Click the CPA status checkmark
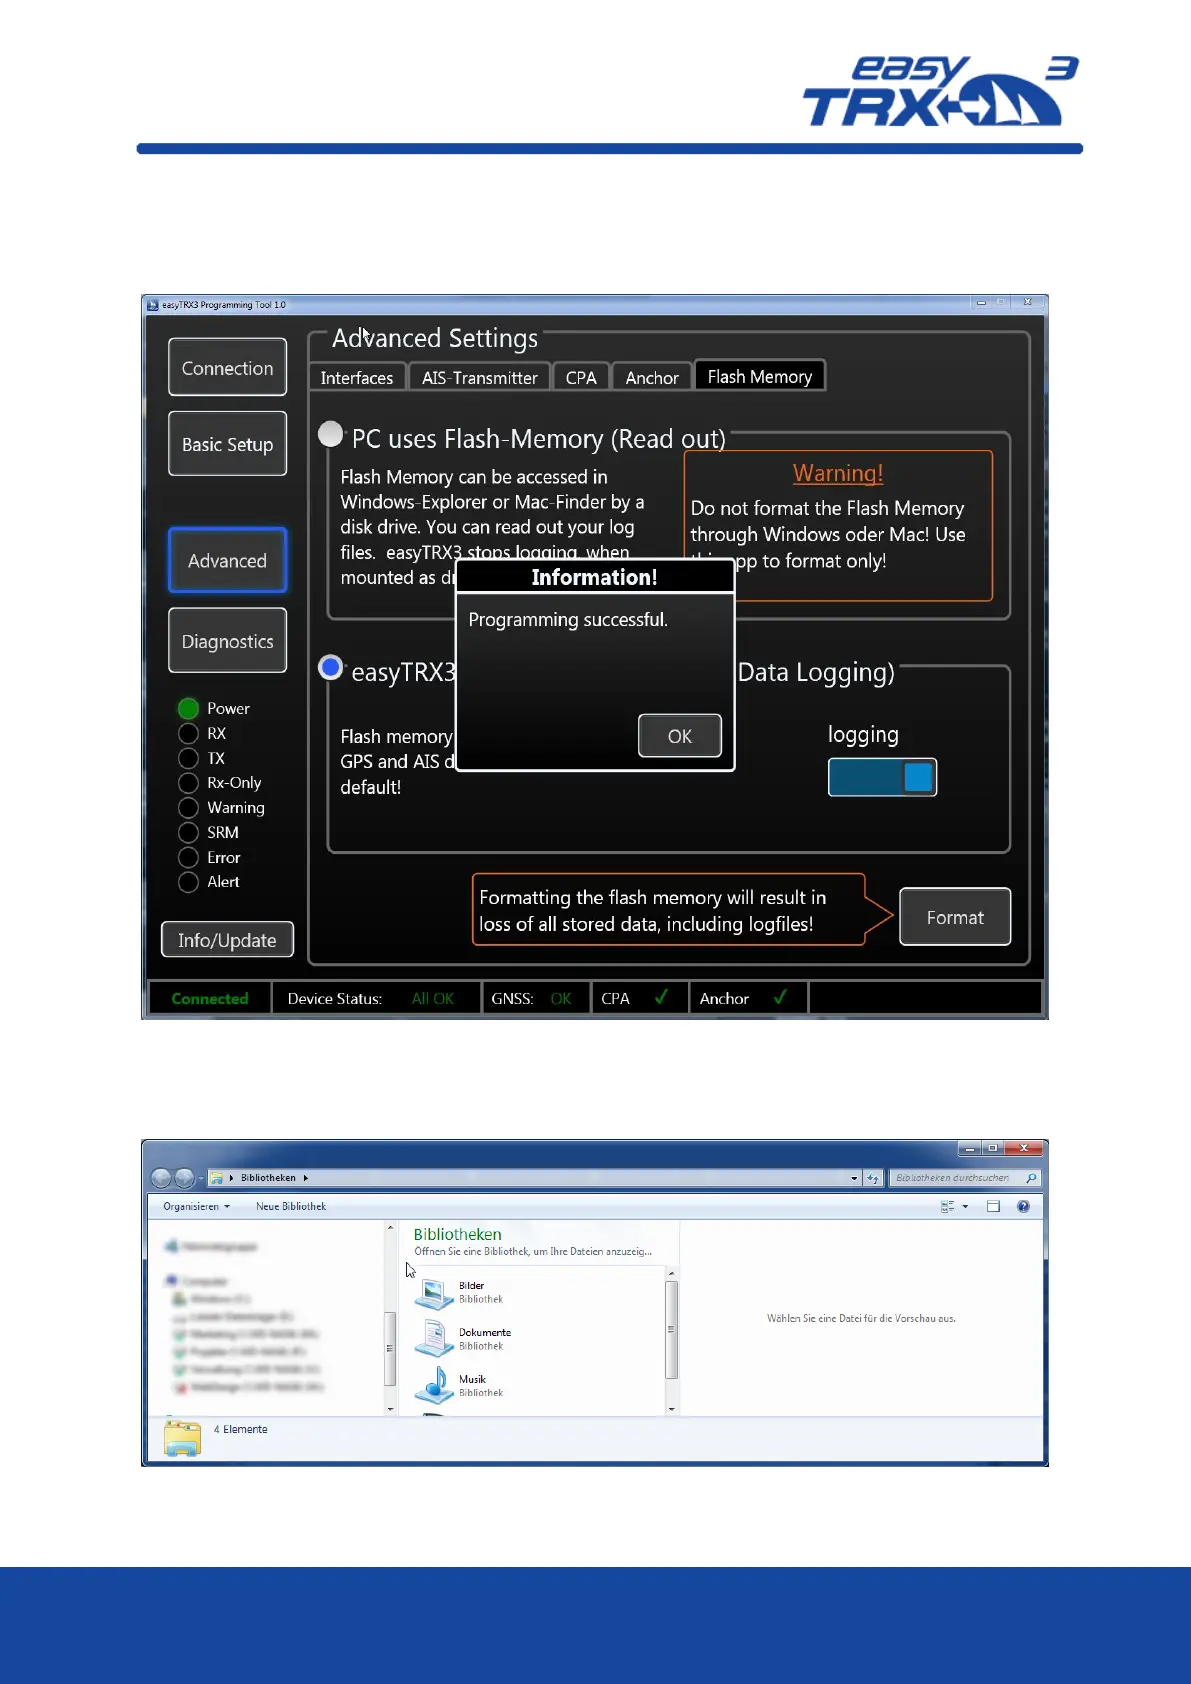Image resolution: width=1191 pixels, height=1684 pixels. pyautogui.click(x=661, y=997)
